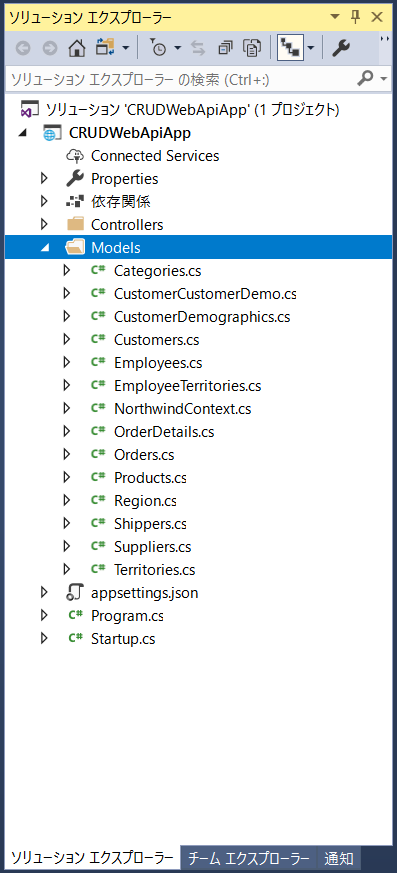Select the NorthwindContext.cs file name

point(183,409)
